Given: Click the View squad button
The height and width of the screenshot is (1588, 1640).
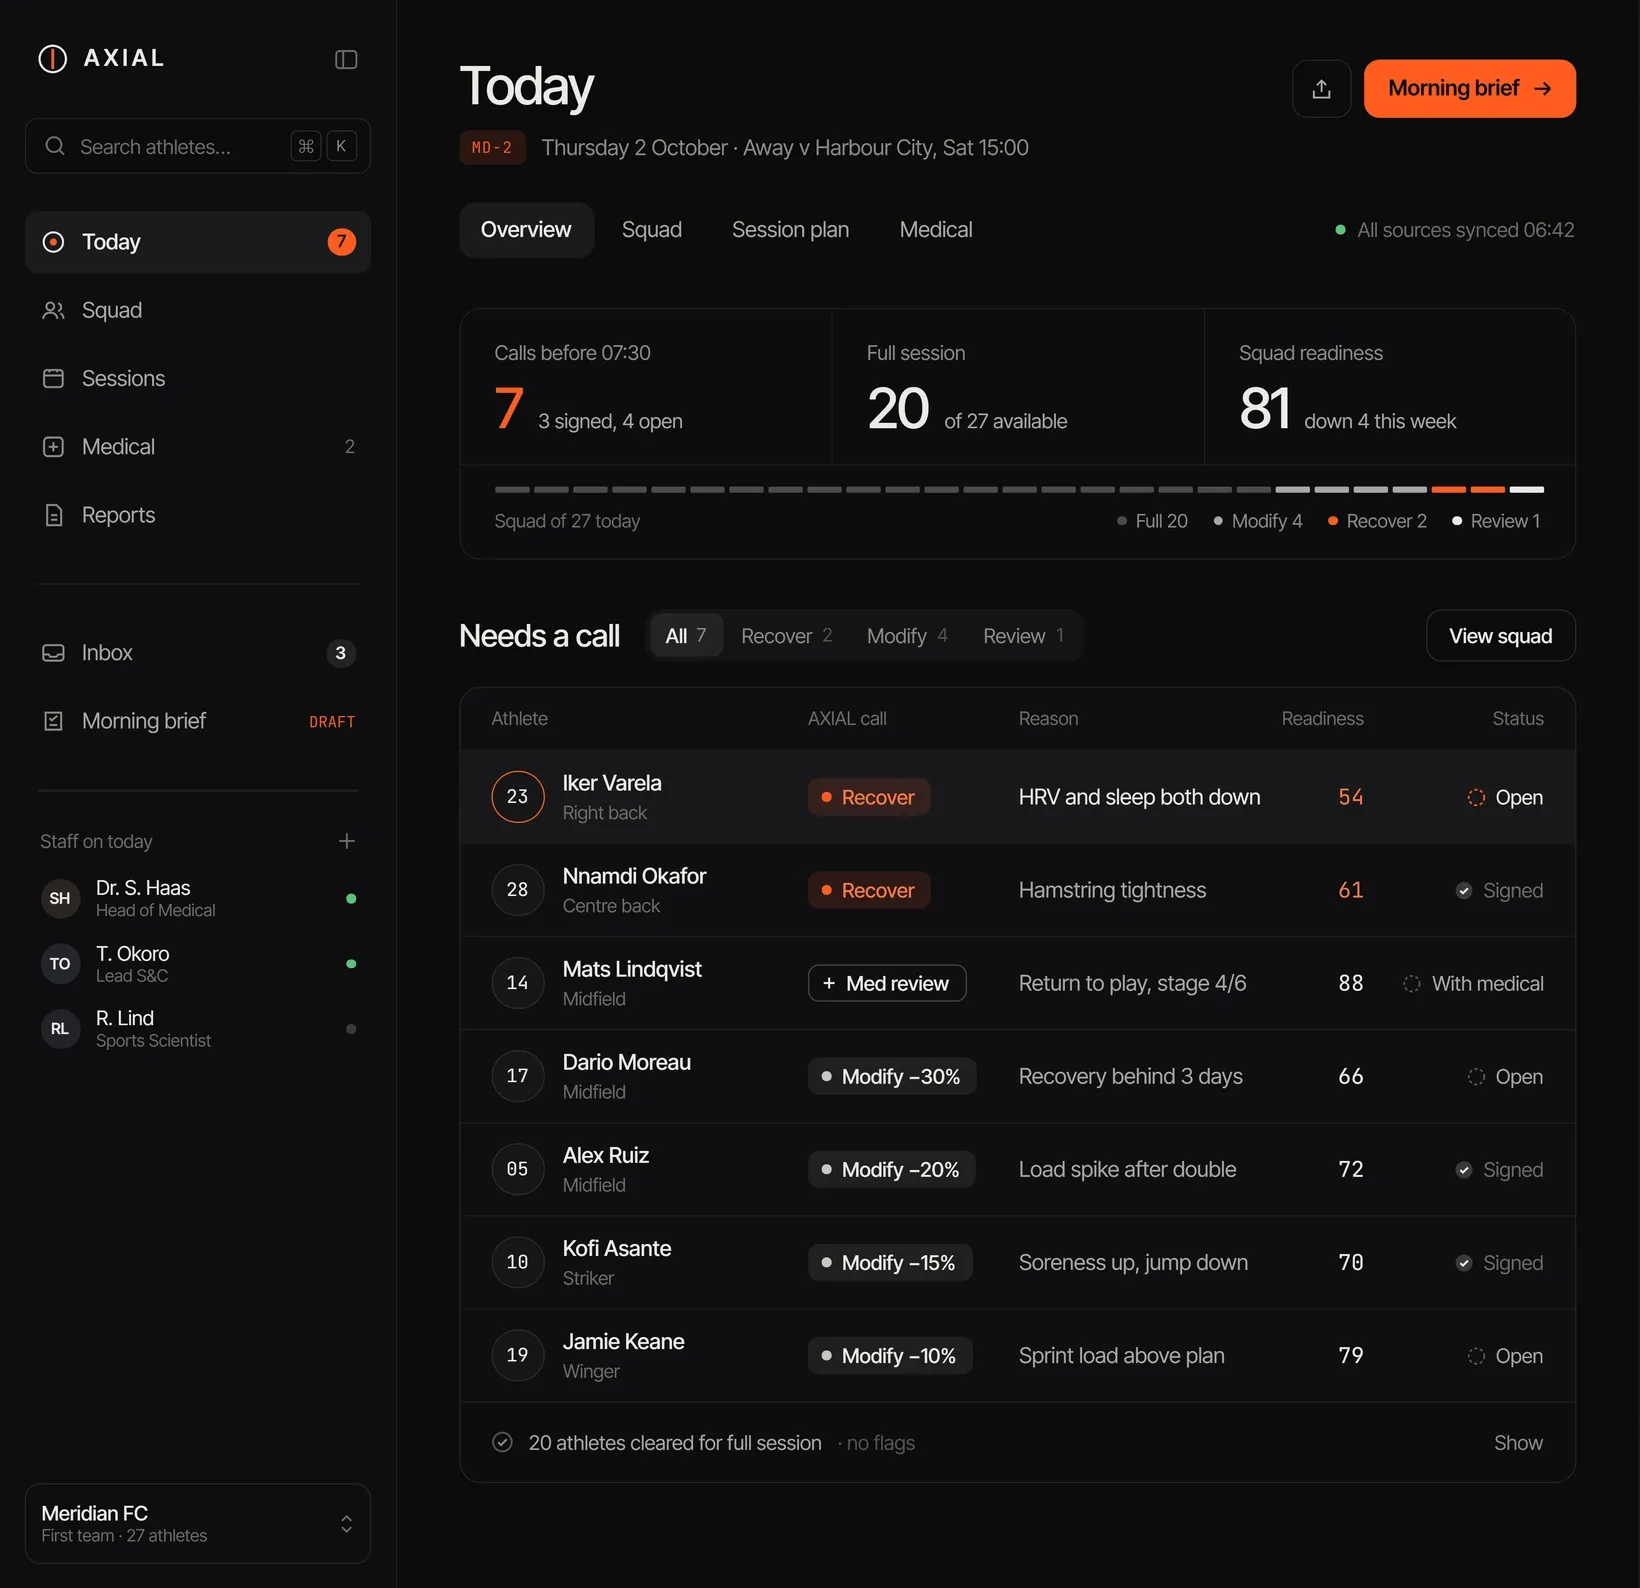Looking at the screenshot, I should click(1501, 636).
